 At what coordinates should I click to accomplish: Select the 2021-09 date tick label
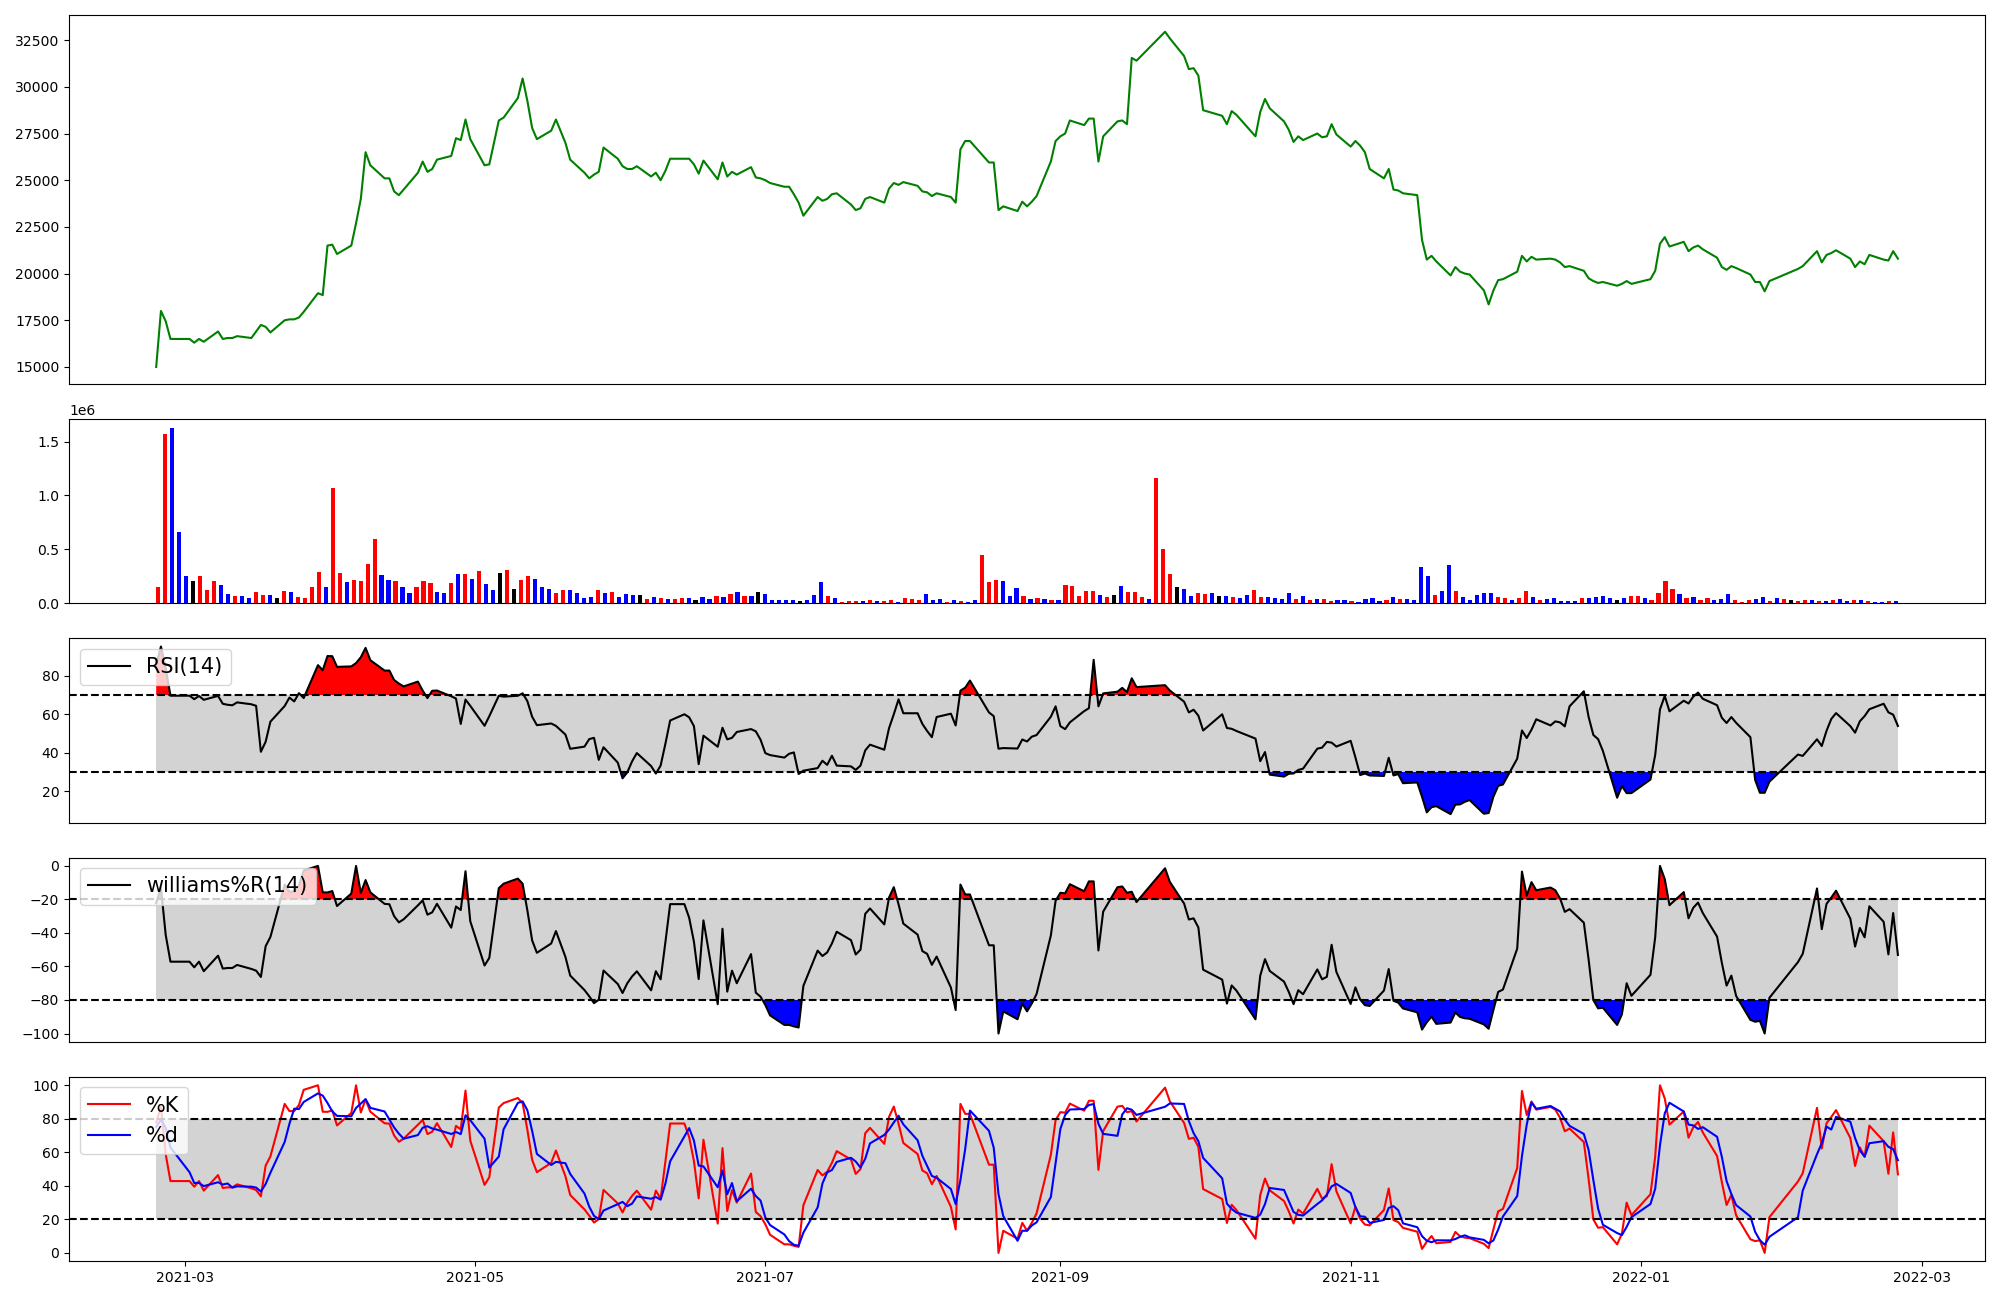(x=1060, y=1276)
